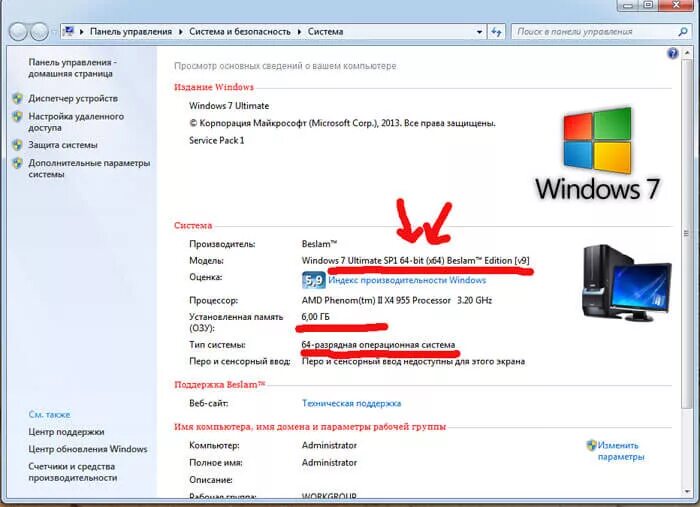
Task: Click the Control Panel icon in address bar
Action: 69,31
